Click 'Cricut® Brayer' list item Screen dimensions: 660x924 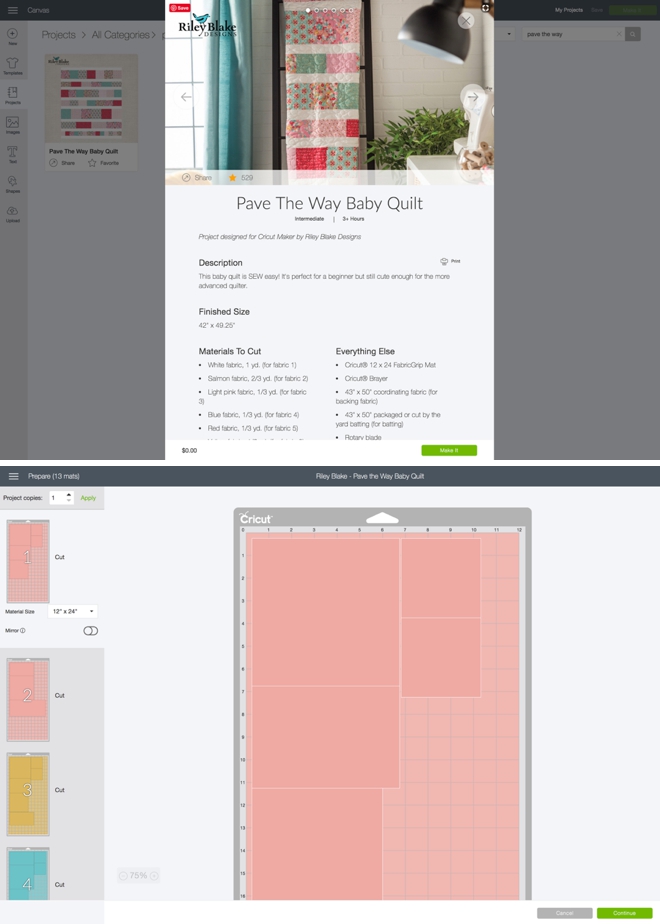(366, 378)
